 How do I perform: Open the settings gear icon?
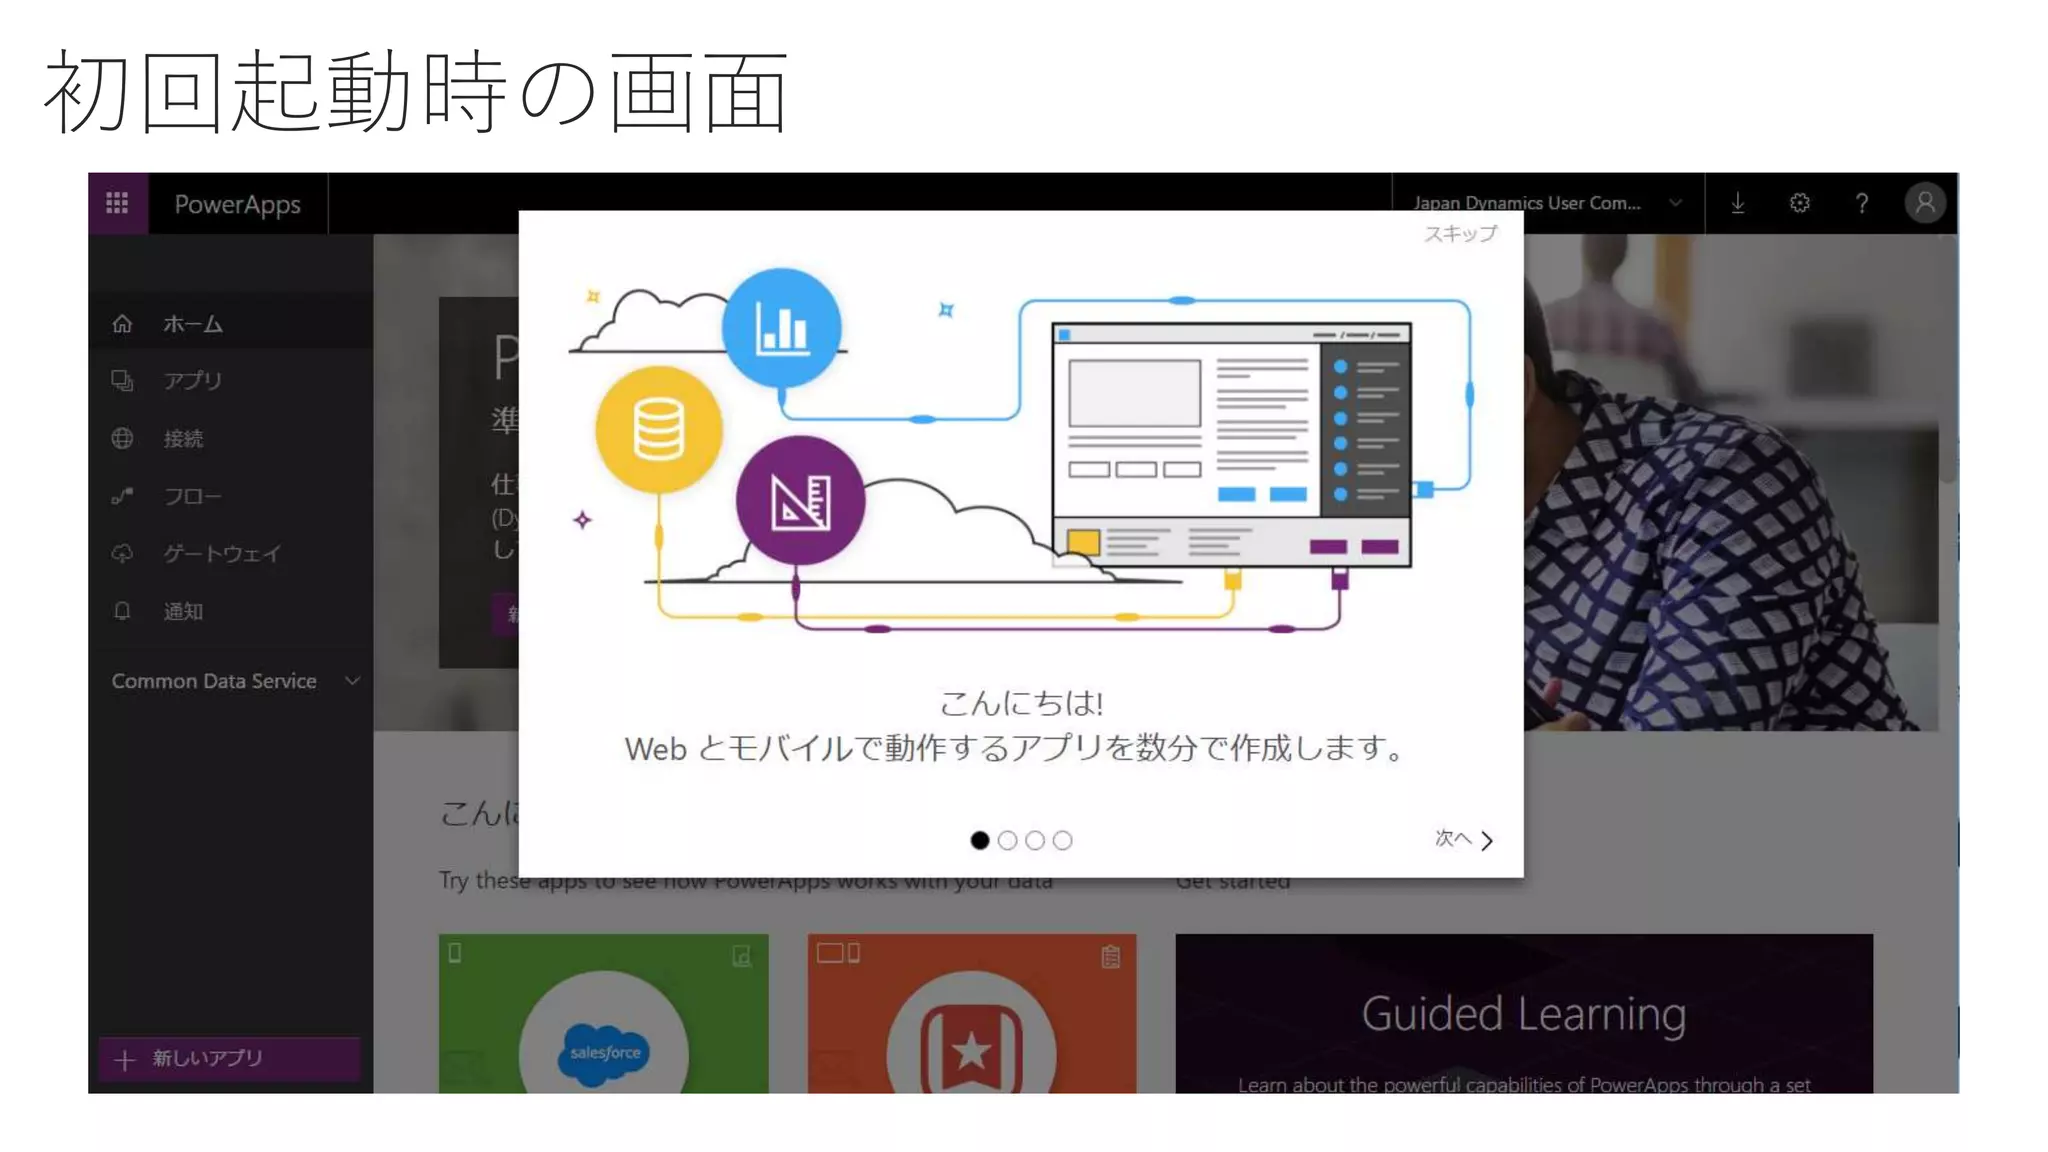pyautogui.click(x=1799, y=203)
